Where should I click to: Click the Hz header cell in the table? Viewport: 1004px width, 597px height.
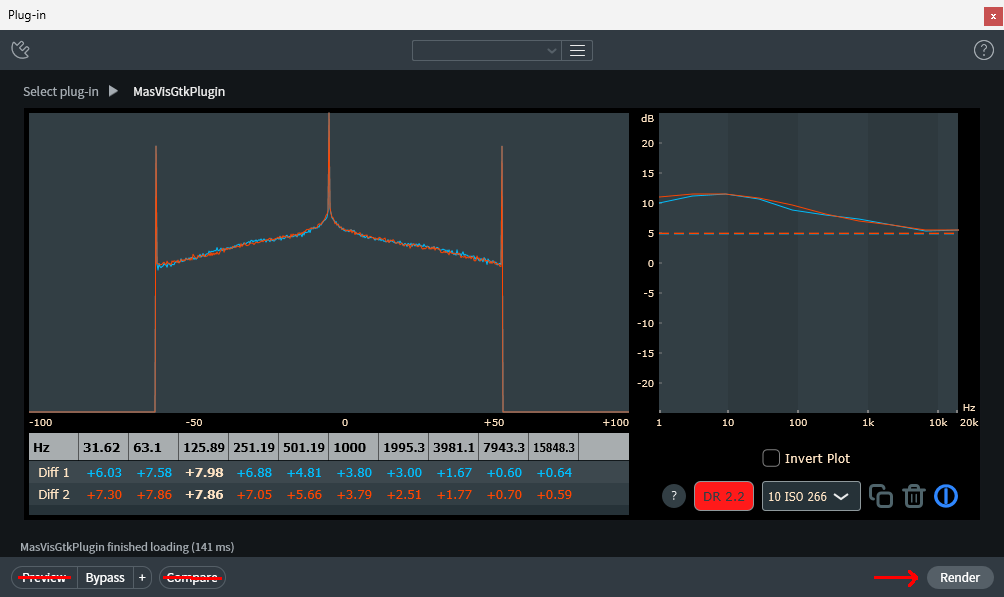[x=54, y=447]
